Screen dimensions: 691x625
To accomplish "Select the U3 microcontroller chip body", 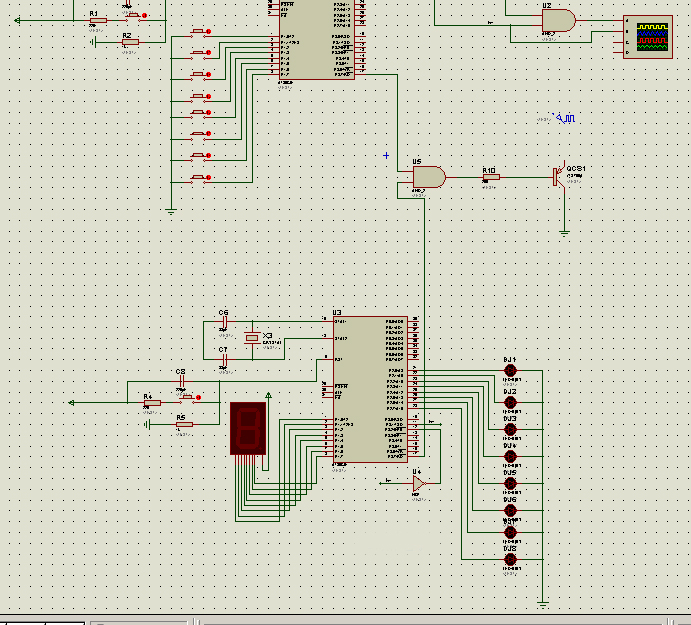I will tap(370, 389).
